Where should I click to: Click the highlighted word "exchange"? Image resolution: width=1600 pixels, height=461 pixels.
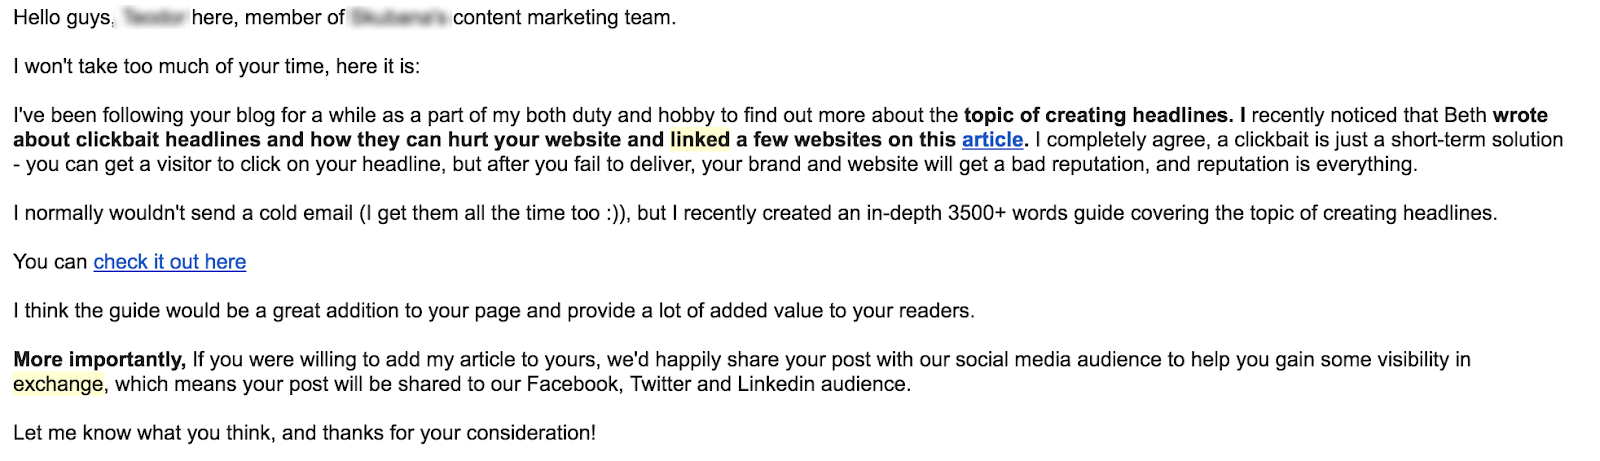click(x=58, y=384)
